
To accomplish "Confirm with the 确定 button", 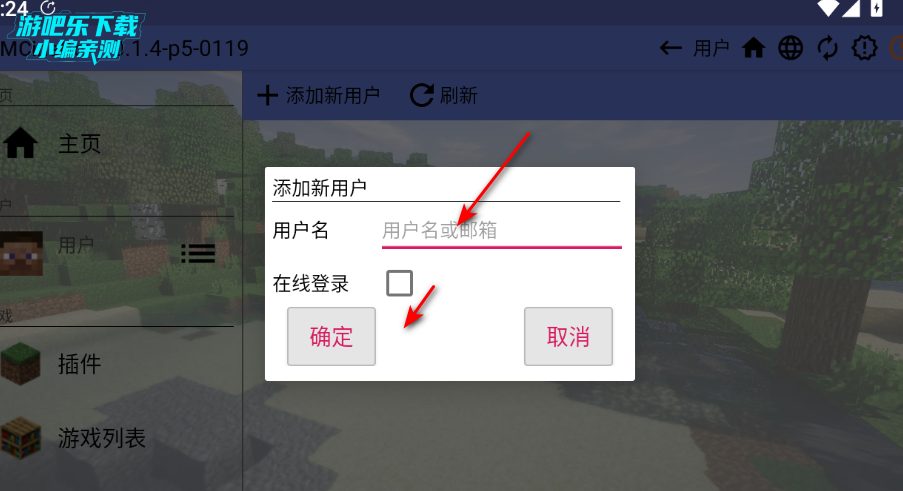I will point(331,336).
